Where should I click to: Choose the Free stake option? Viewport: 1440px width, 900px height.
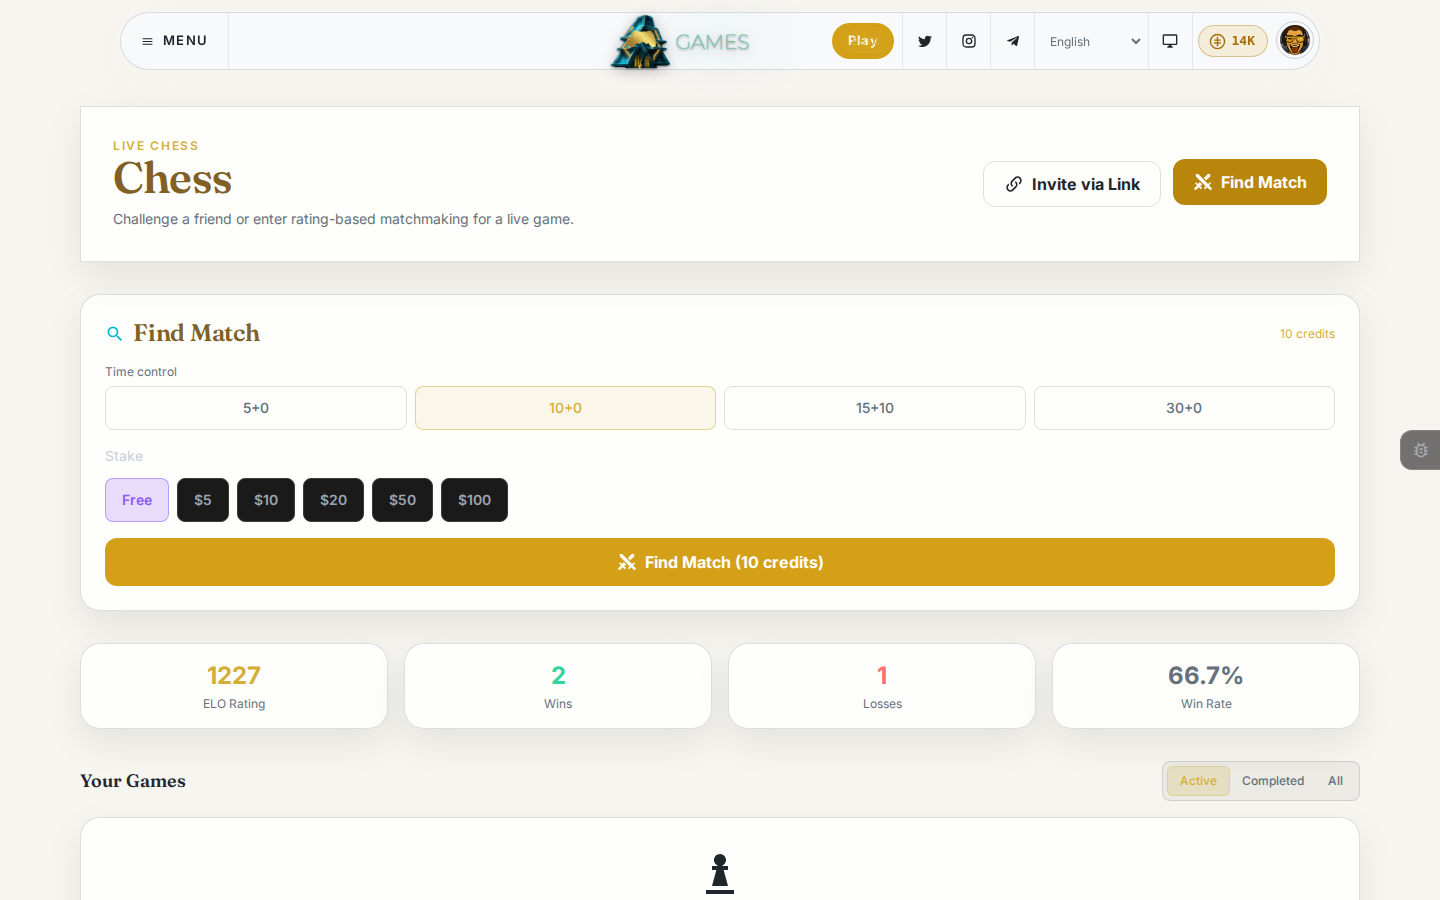pyautogui.click(x=137, y=500)
